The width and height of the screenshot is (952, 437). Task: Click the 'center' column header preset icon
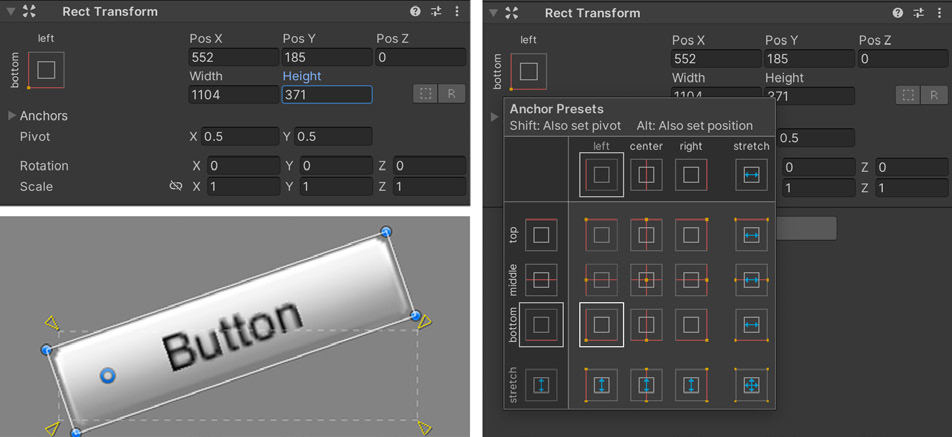[646, 175]
